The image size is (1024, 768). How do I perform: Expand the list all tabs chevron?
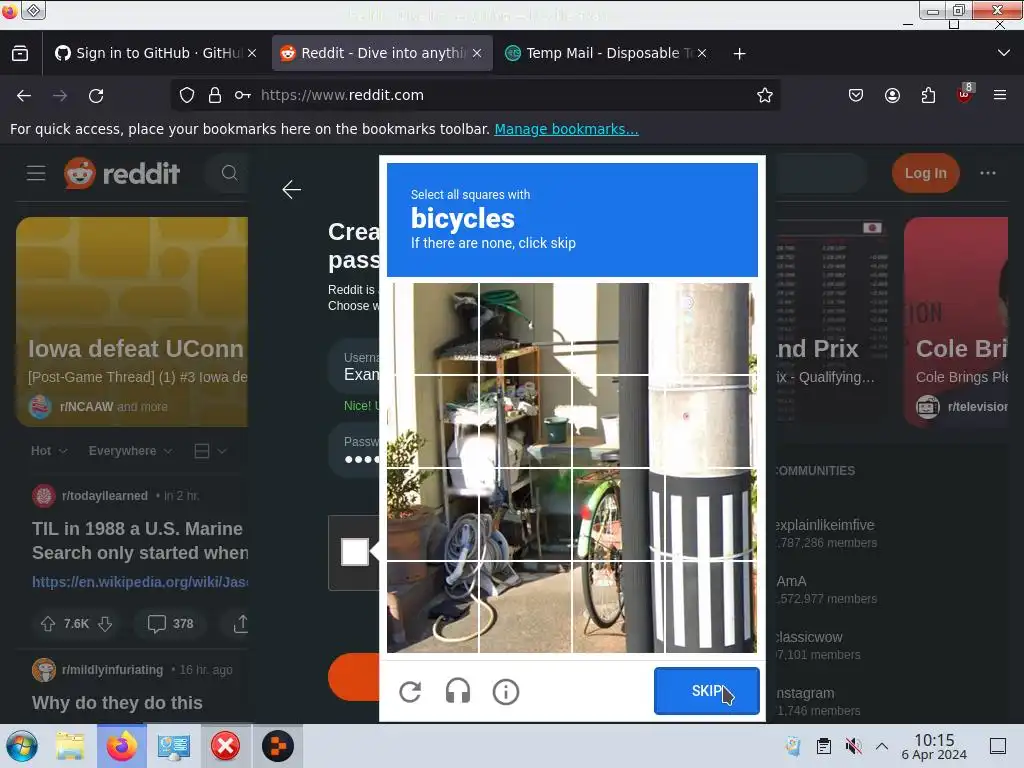pyautogui.click(x=1004, y=53)
